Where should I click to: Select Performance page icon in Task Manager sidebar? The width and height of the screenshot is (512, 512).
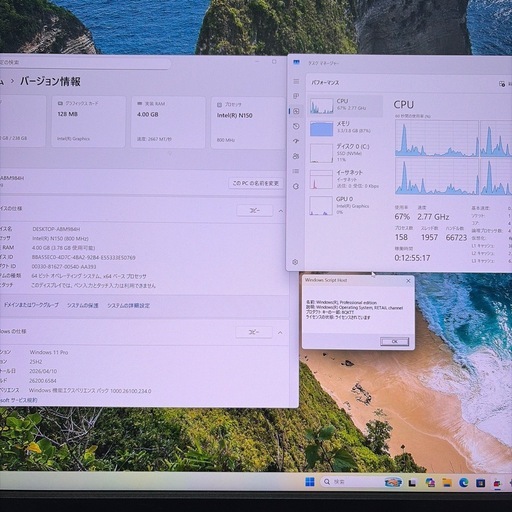tap(296, 111)
